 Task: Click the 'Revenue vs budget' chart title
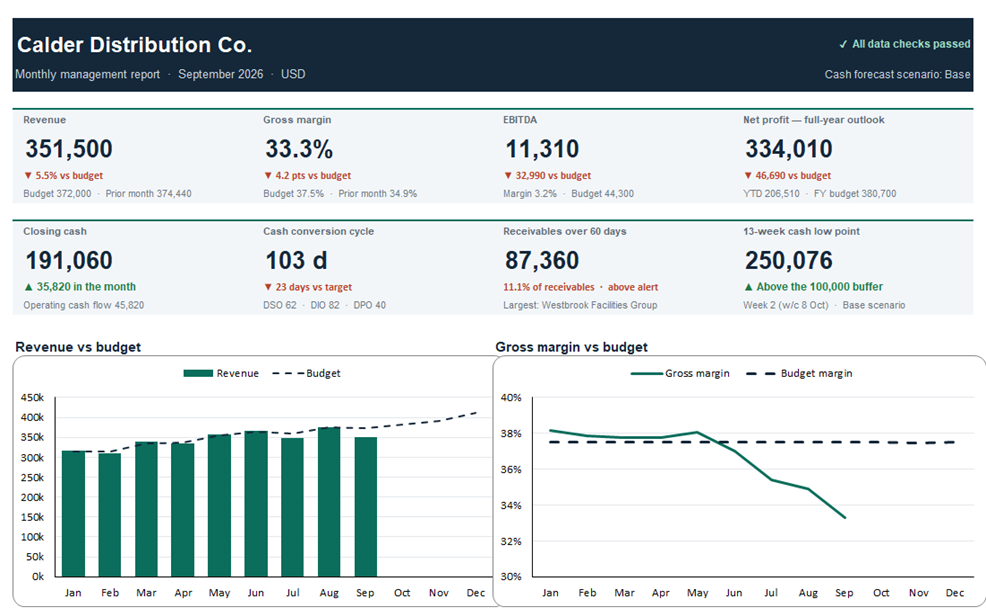point(78,347)
